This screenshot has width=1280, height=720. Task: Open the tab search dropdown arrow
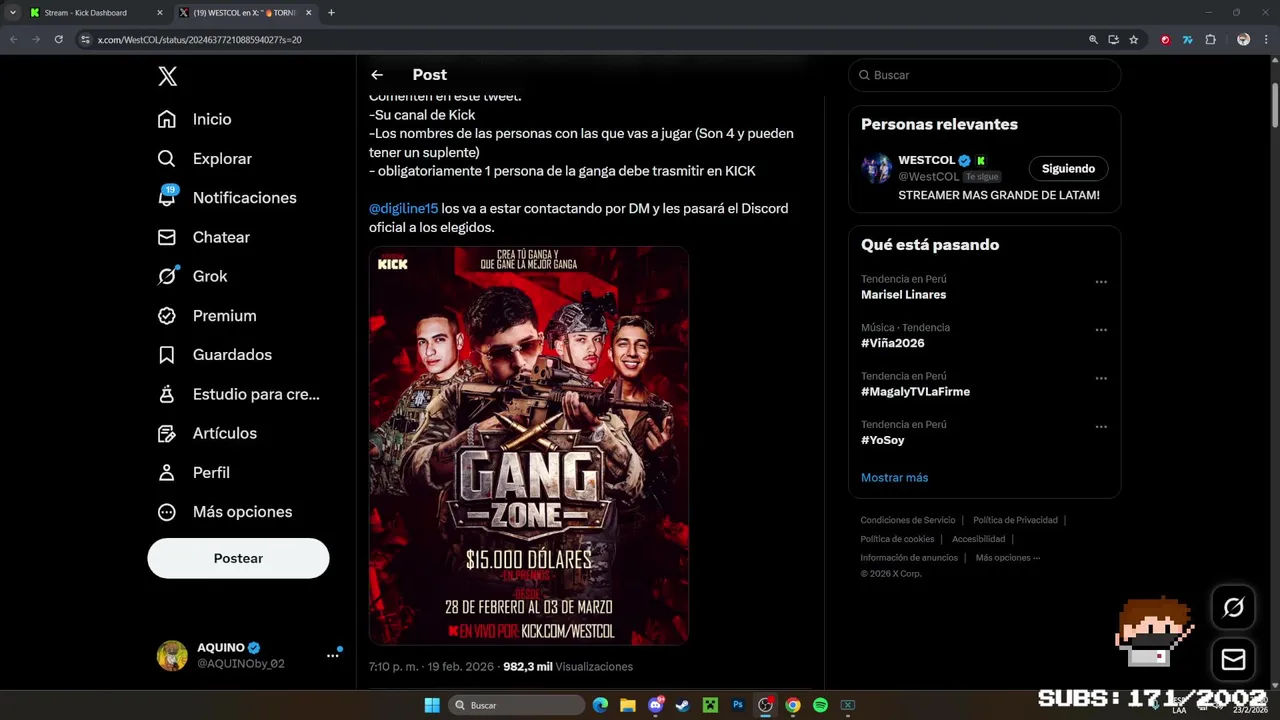coord(13,13)
